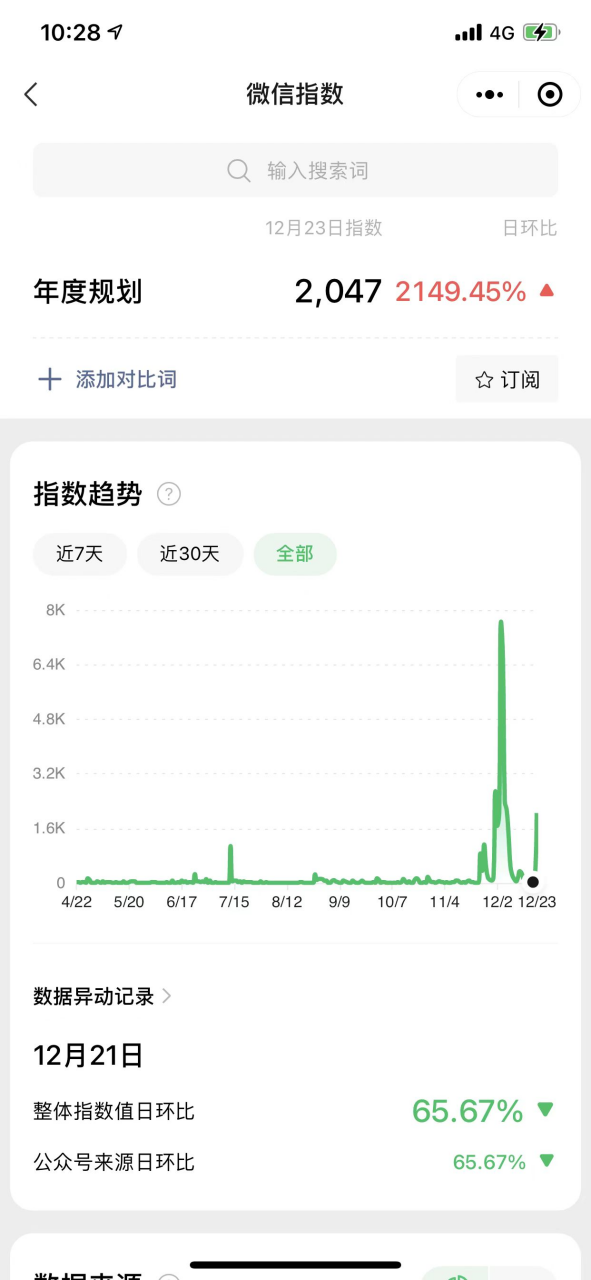Open help question mark next to 指数趋势
The width and height of the screenshot is (591, 1280).
(169, 494)
